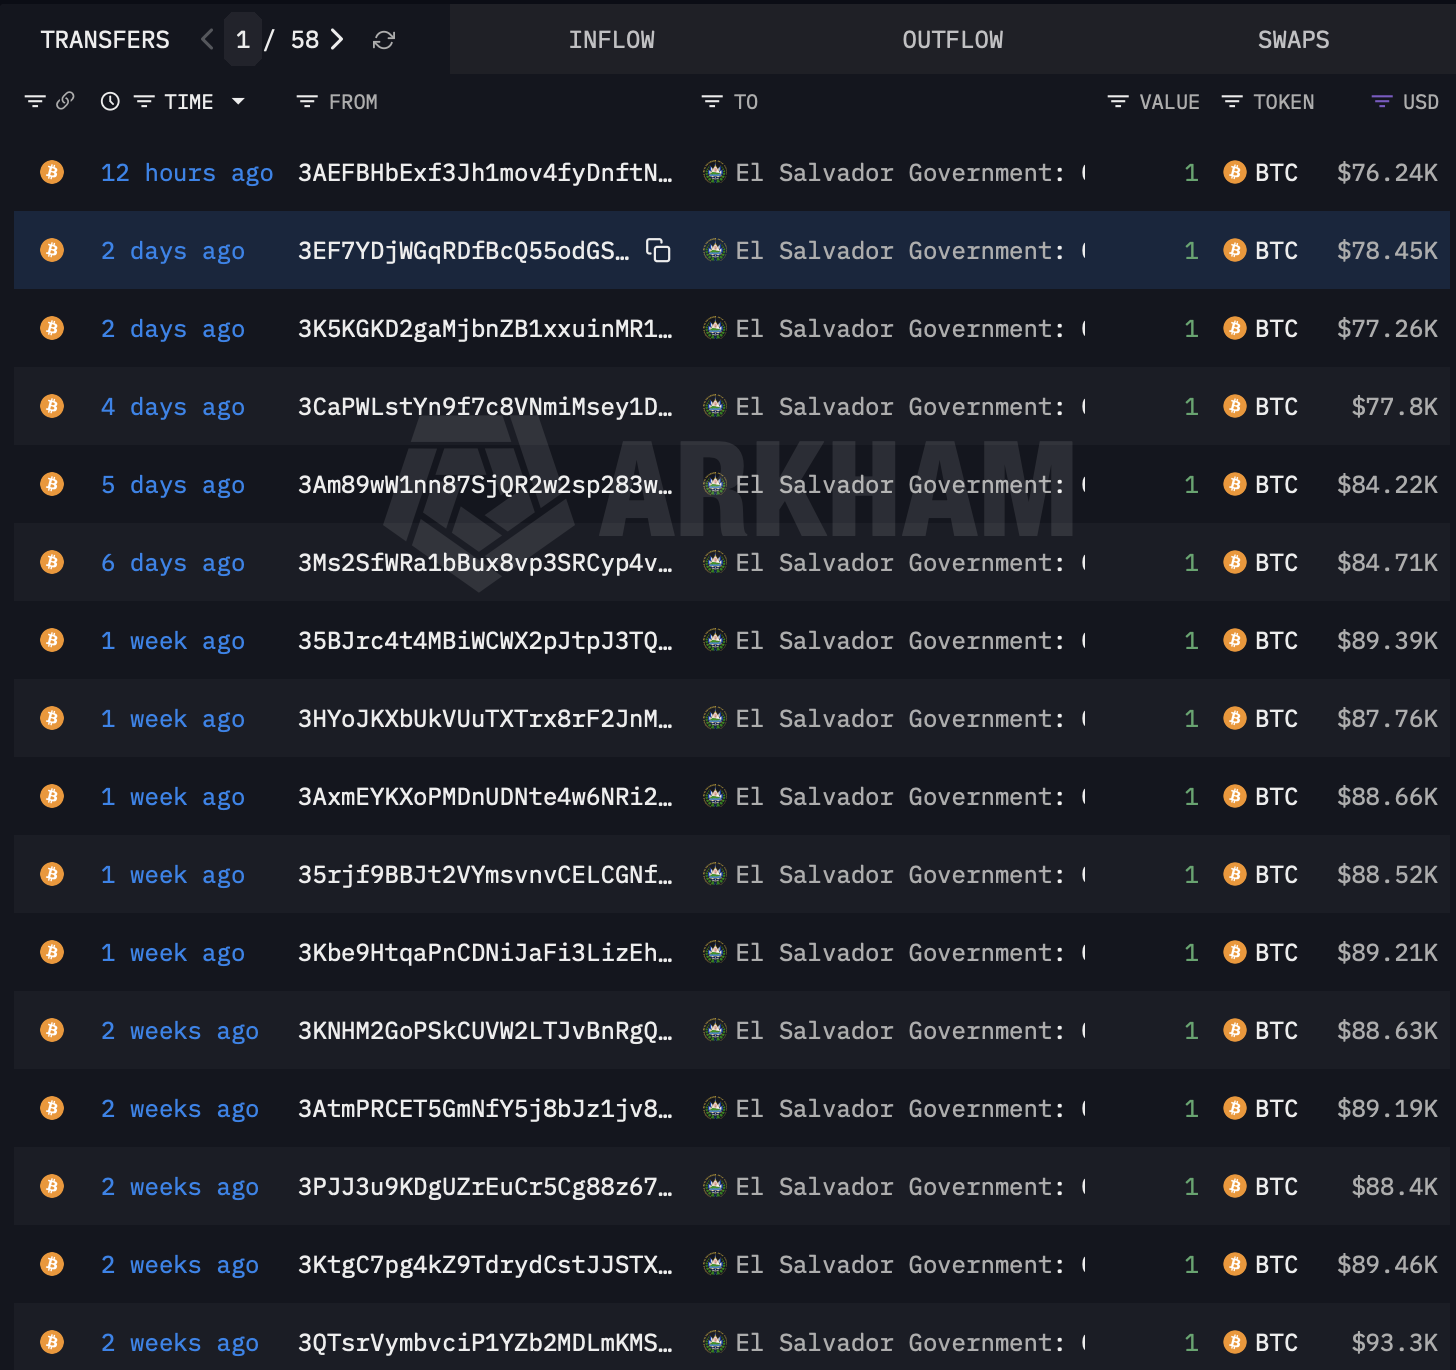Copy the 3EF7YDjWGqRDfBcQ55odGS address

(x=658, y=251)
